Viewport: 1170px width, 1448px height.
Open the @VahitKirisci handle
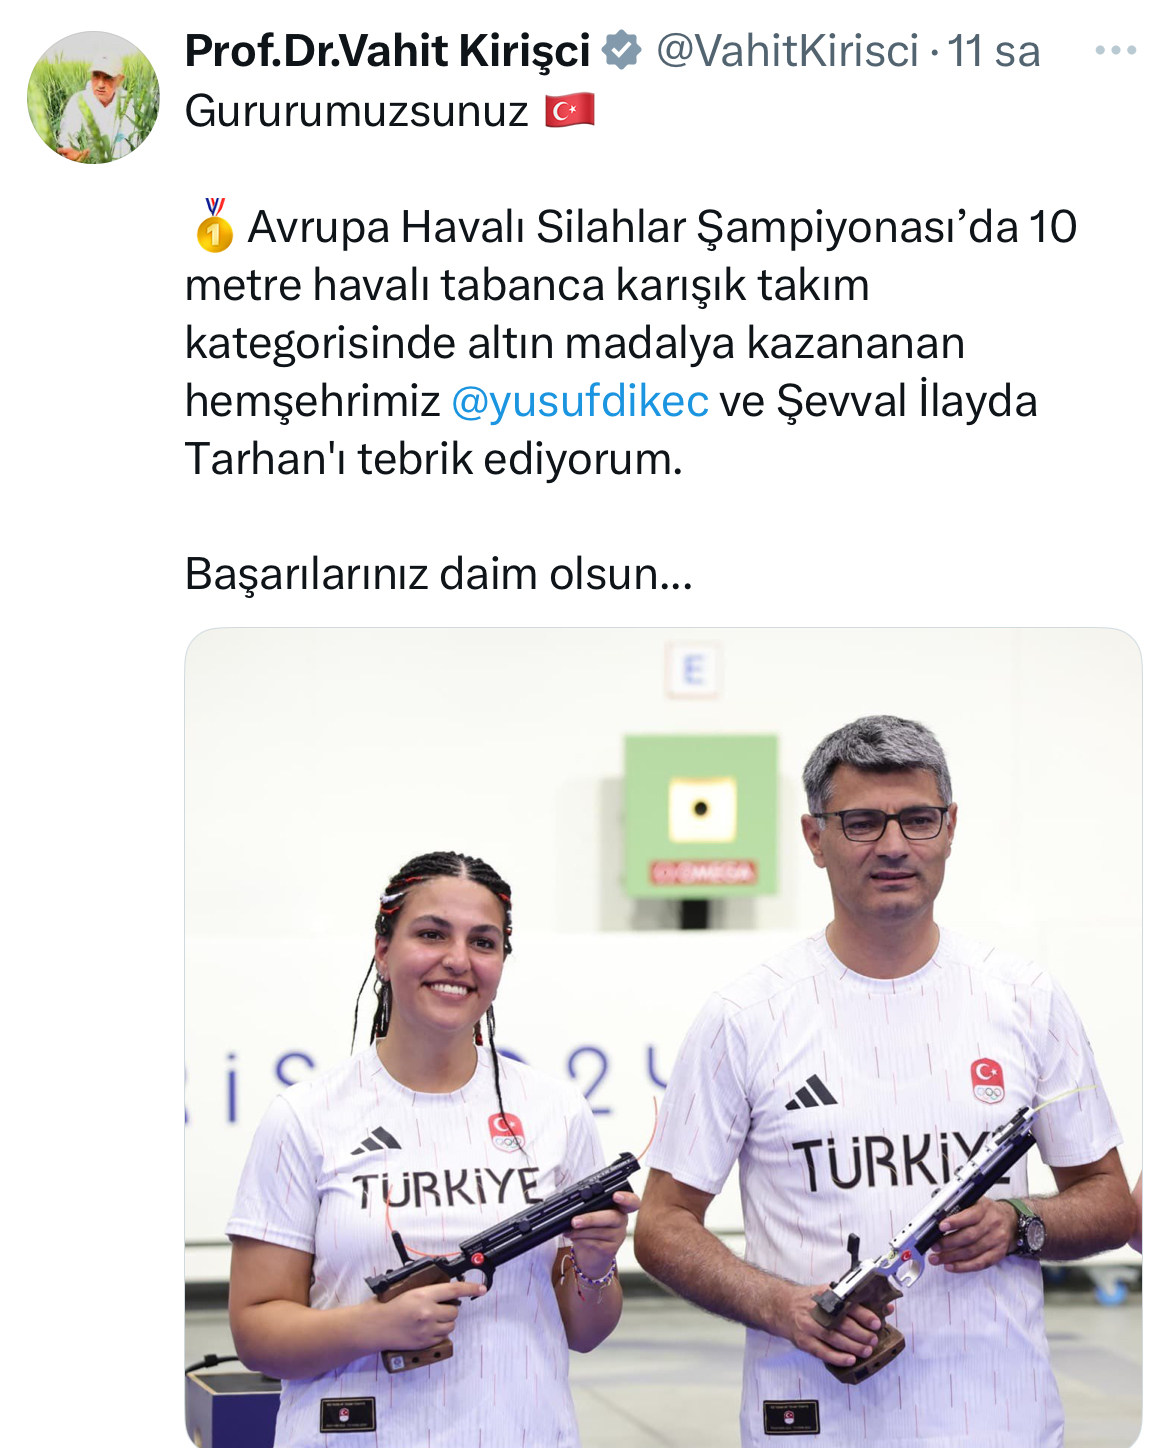coord(787,51)
